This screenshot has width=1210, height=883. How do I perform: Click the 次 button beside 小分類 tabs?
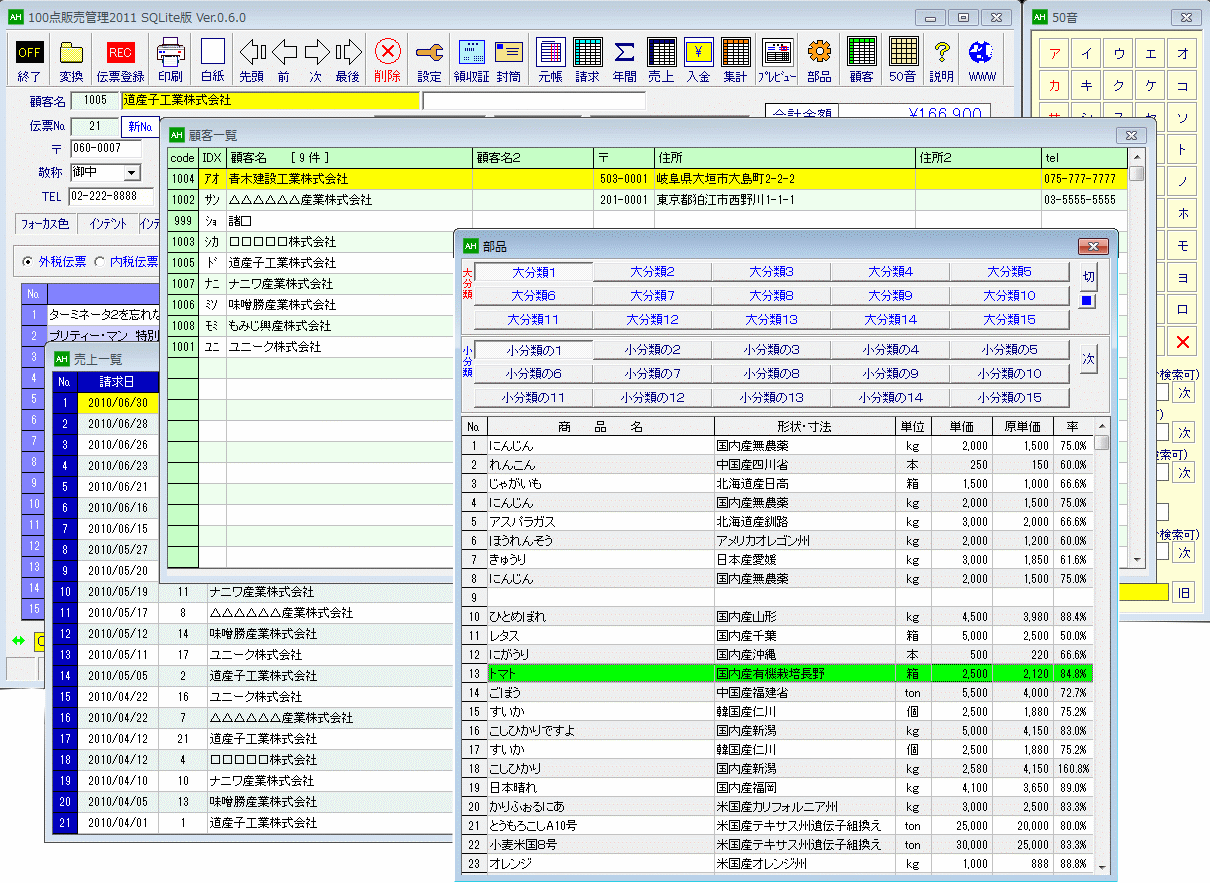(1089, 357)
